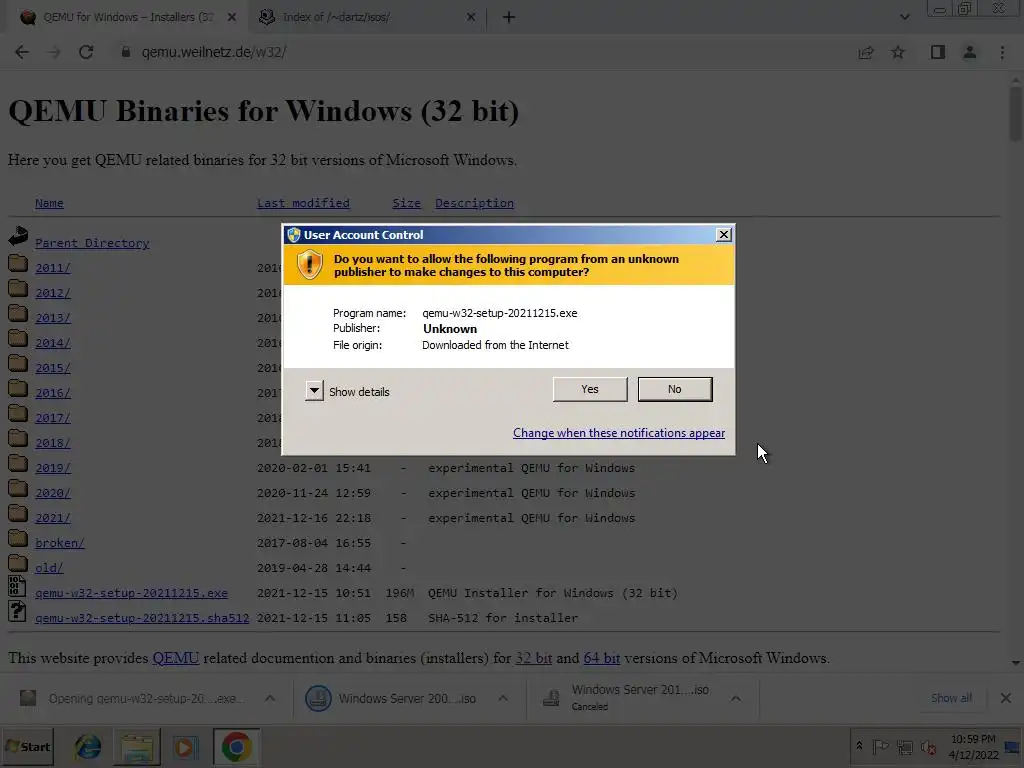
Task: Open the 2017/ folder link
Action: coord(52,418)
